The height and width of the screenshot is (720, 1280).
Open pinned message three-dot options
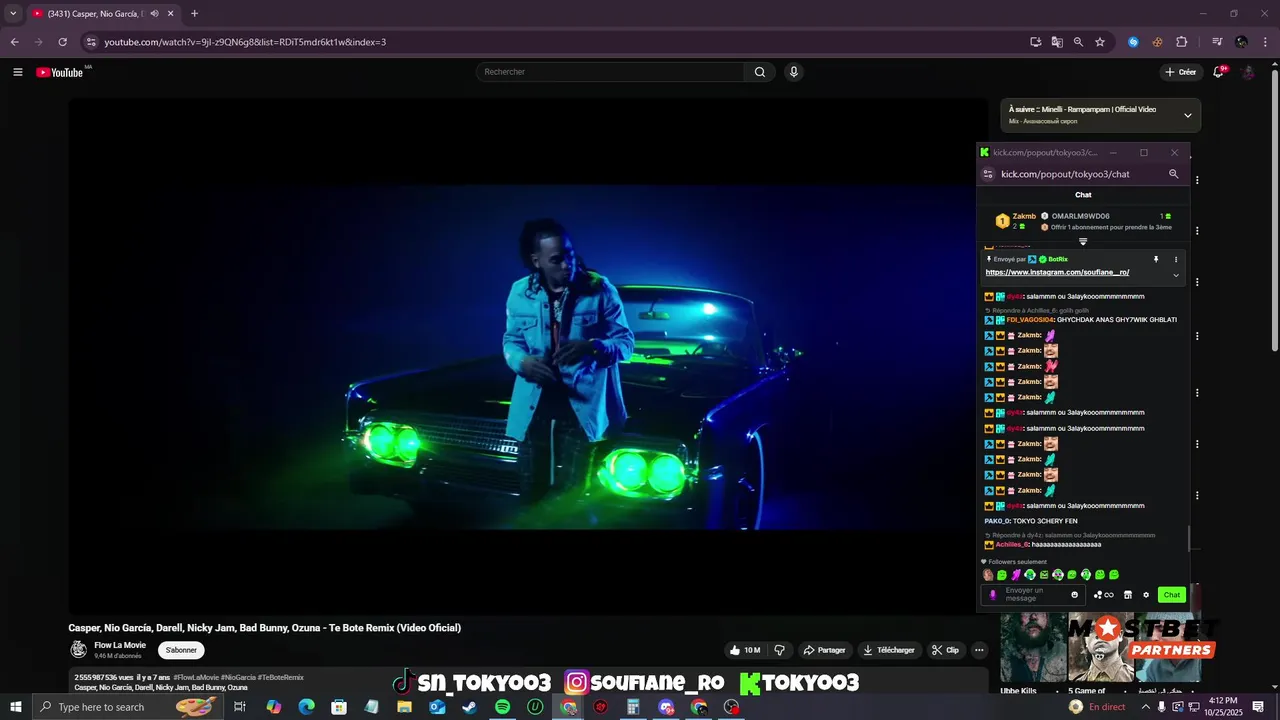[x=1176, y=259]
